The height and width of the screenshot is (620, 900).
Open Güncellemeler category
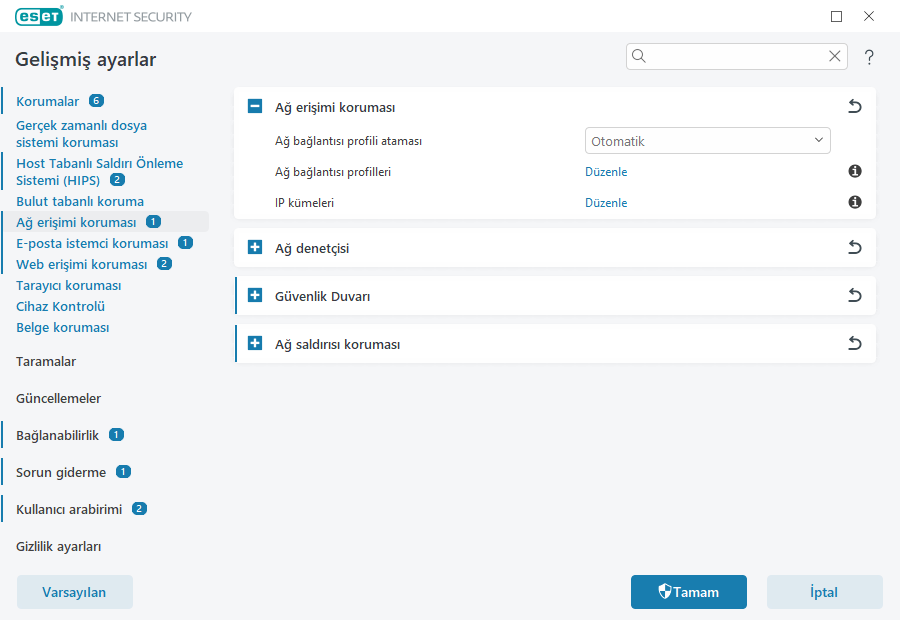click(x=59, y=398)
